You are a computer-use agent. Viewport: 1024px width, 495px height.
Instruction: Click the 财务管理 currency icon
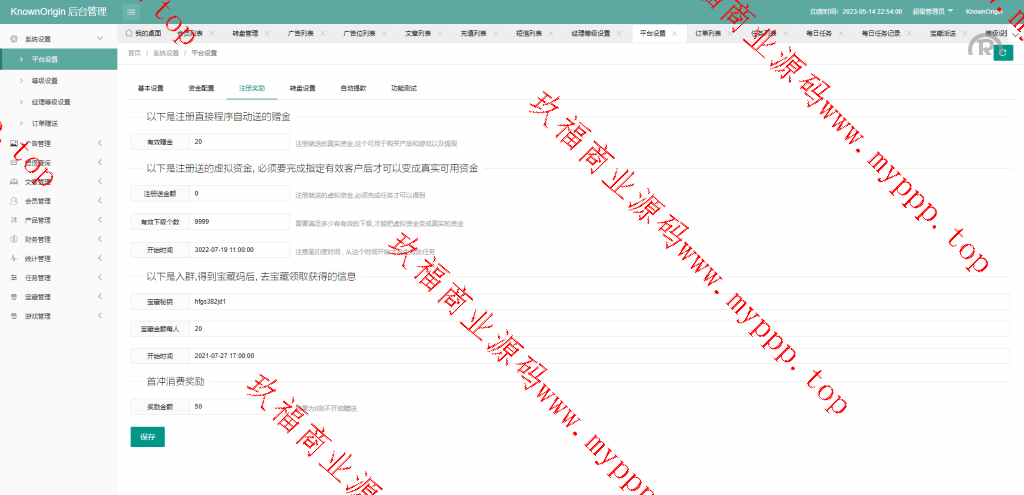(14, 239)
